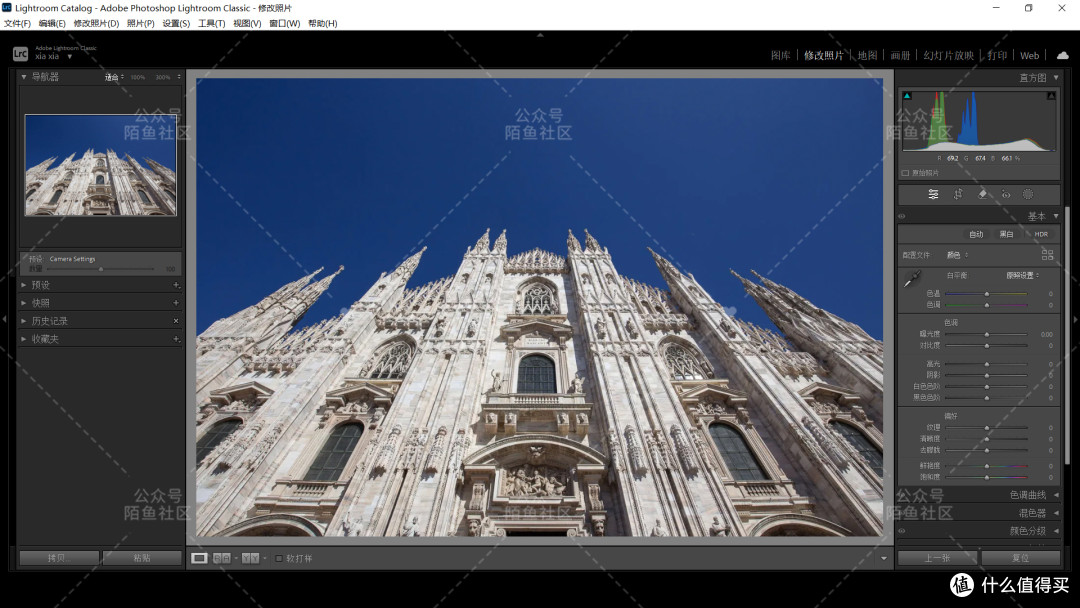Toggle Color Grading panel visibility eye
This screenshot has width=1080, height=608.
pos(902,531)
